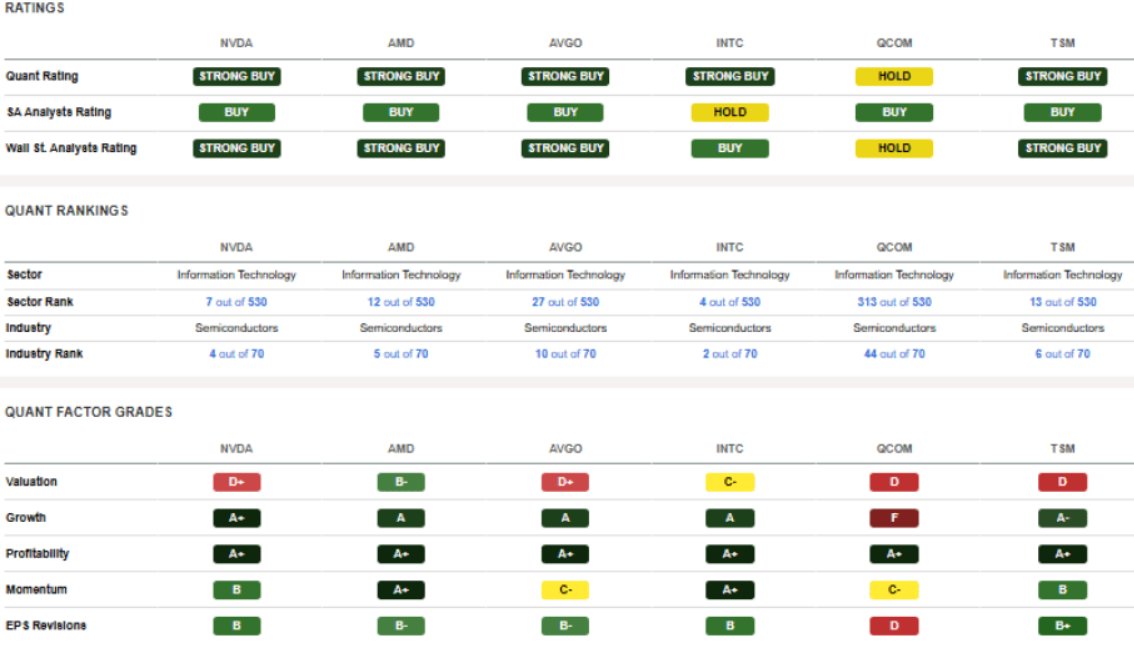The height and width of the screenshot is (649, 1134).
Task: Select NVDA header in Ratings table
Action: pyautogui.click(x=236, y=43)
